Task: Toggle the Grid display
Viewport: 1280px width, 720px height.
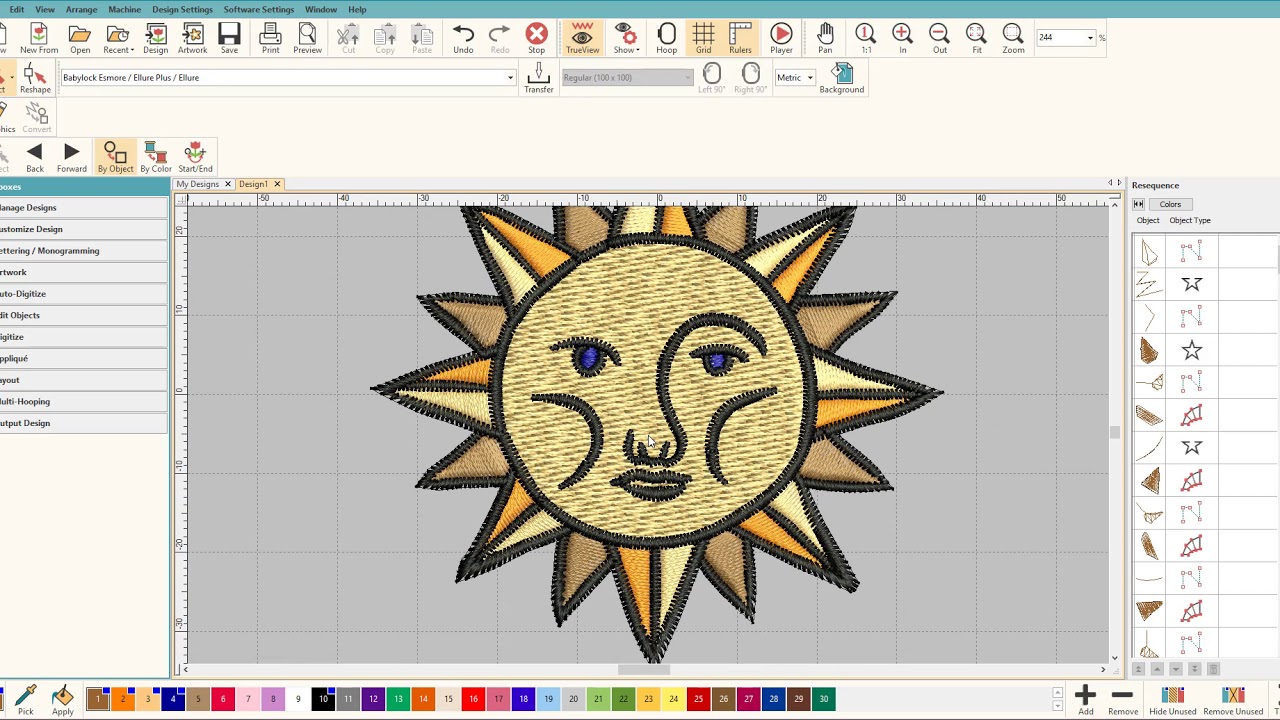Action: [703, 39]
